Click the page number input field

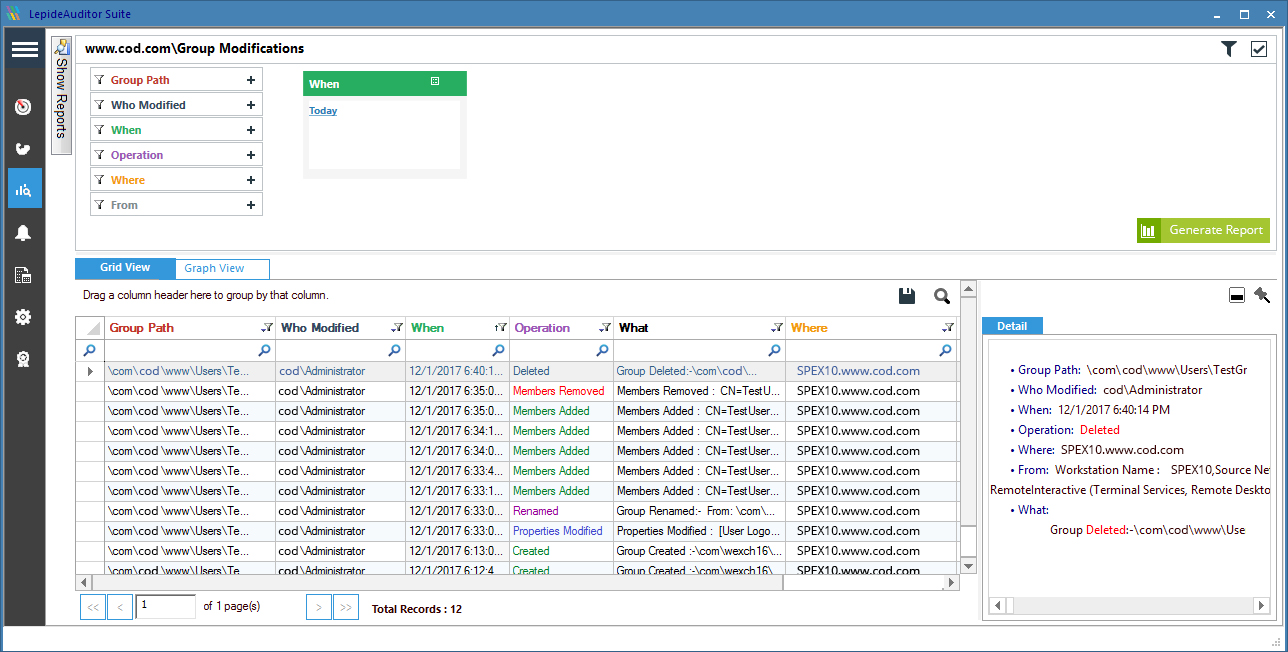165,606
